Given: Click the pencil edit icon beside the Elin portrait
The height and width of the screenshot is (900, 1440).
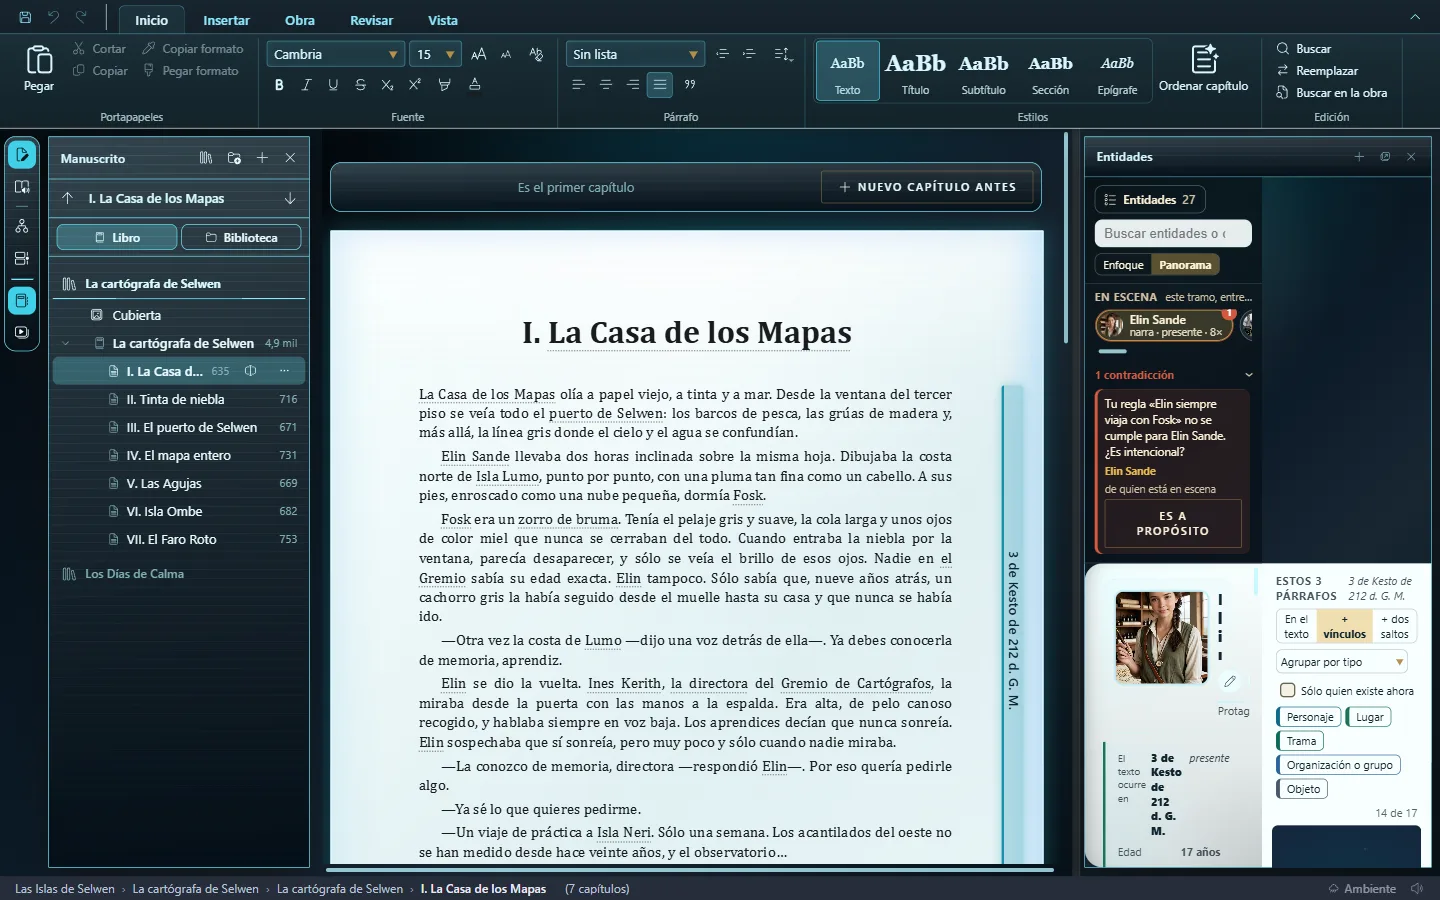Looking at the screenshot, I should tap(1230, 681).
